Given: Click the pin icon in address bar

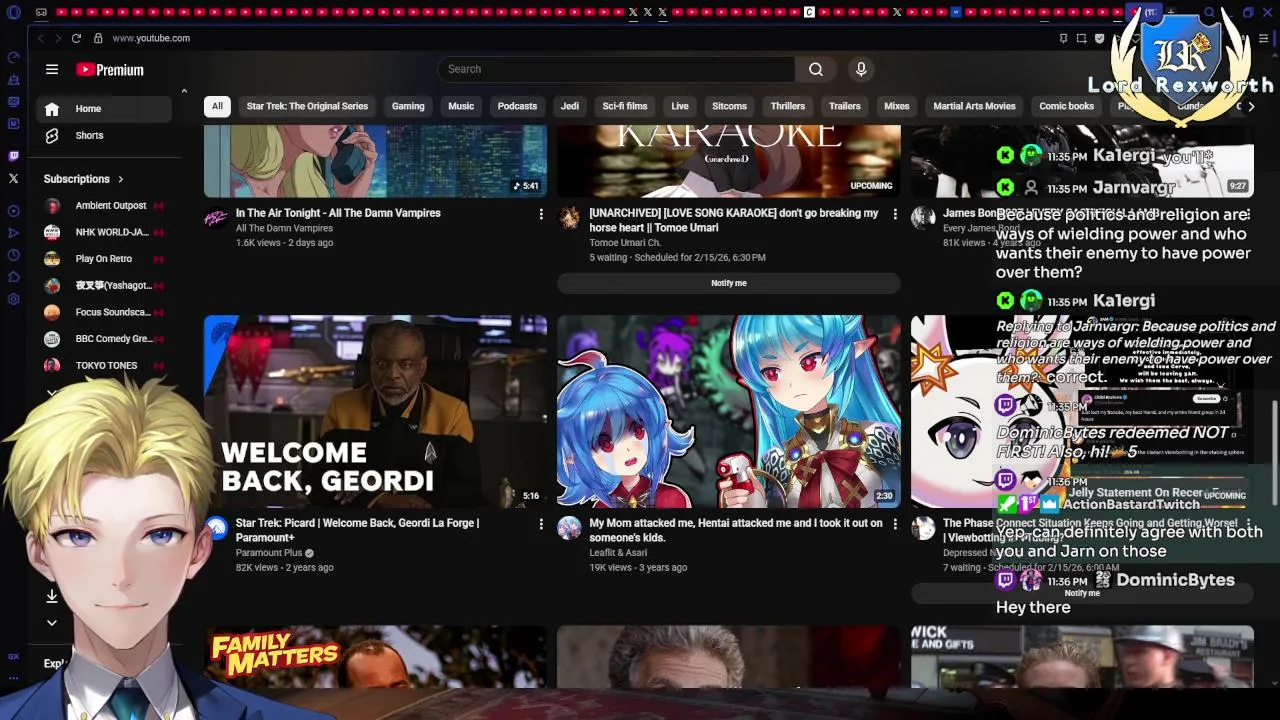Looking at the screenshot, I should point(1063,38).
